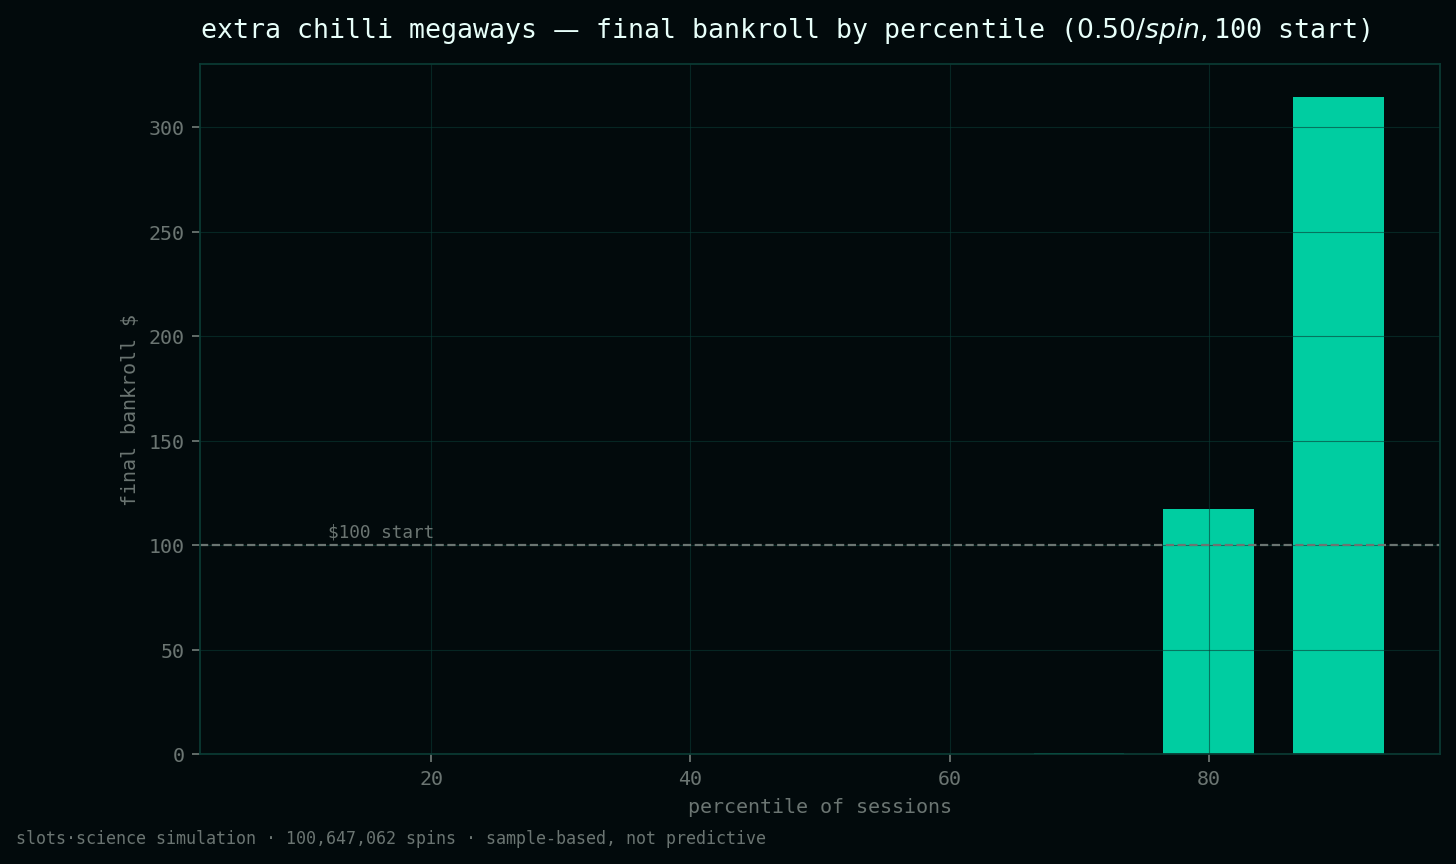1456x864 pixels.
Task: Click the x-axis tick value 20
Action: point(431,778)
